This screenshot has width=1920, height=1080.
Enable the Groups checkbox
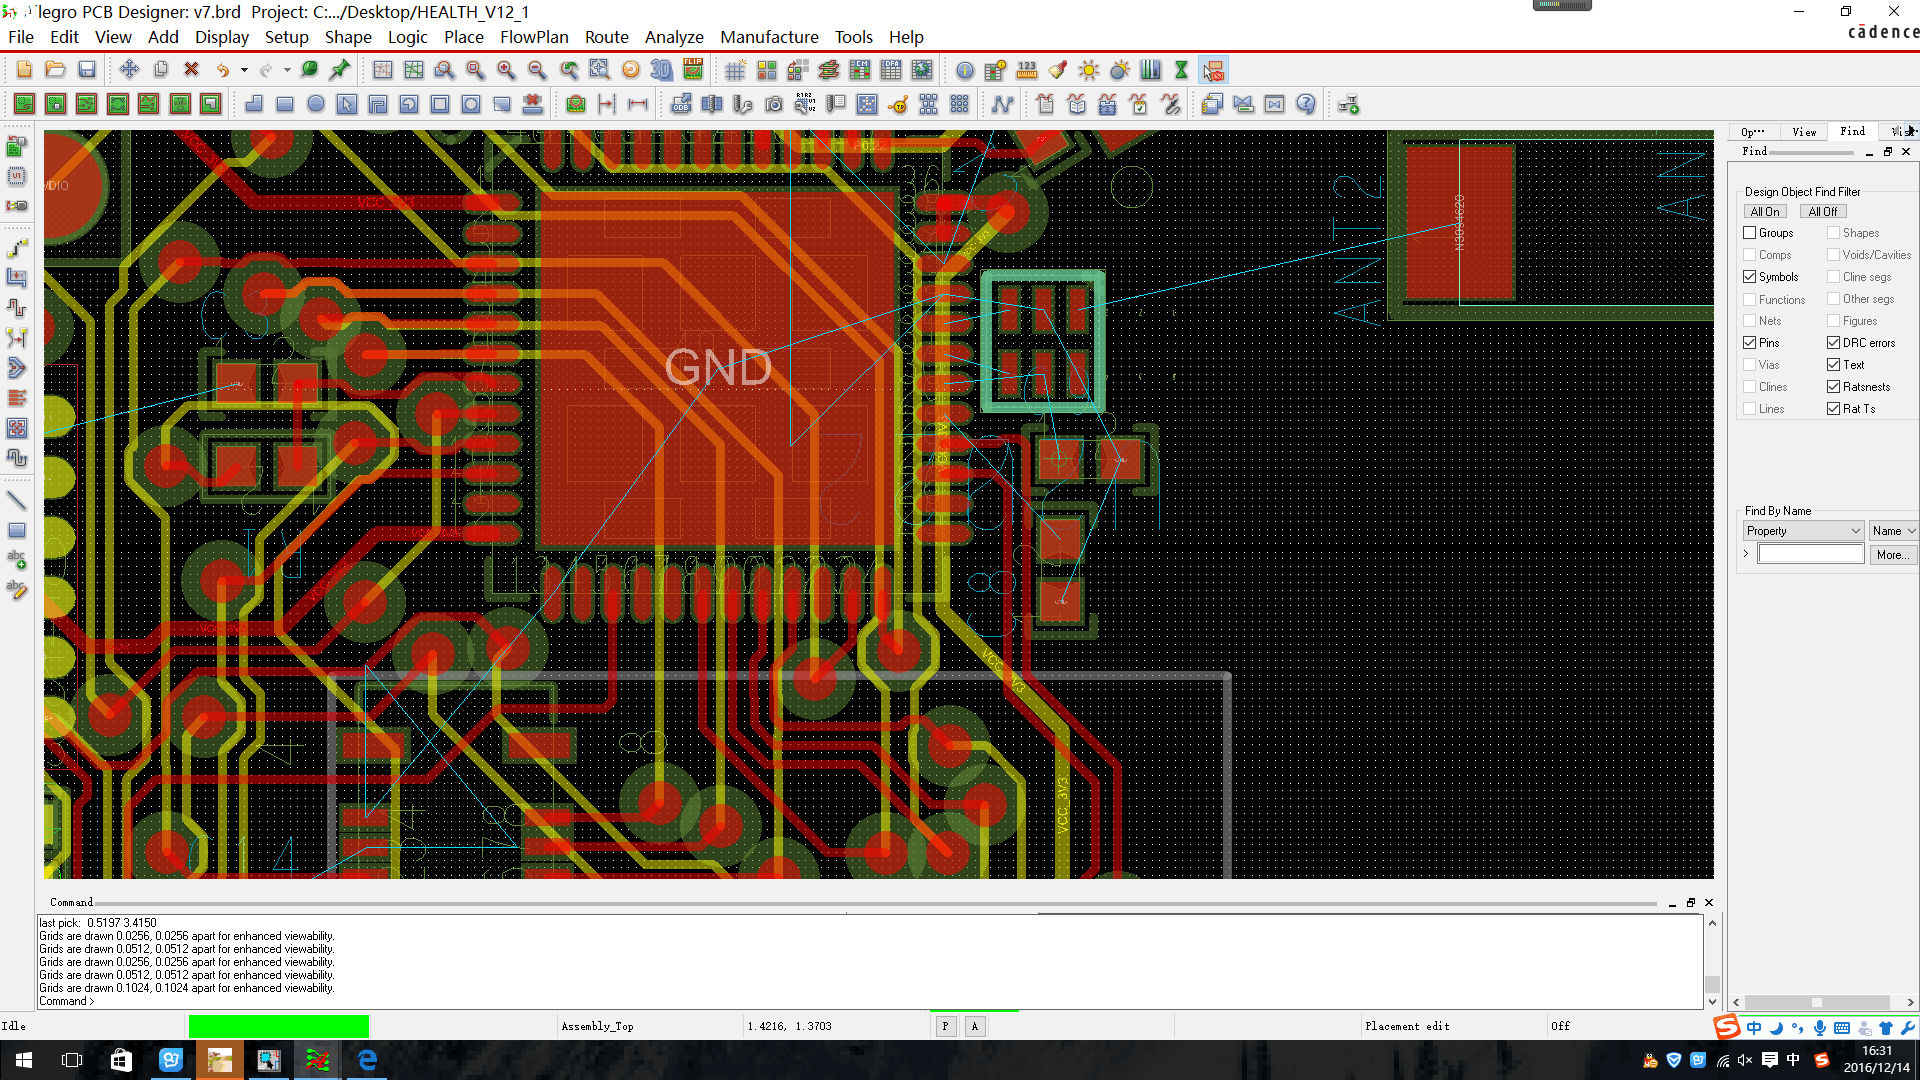point(1750,233)
